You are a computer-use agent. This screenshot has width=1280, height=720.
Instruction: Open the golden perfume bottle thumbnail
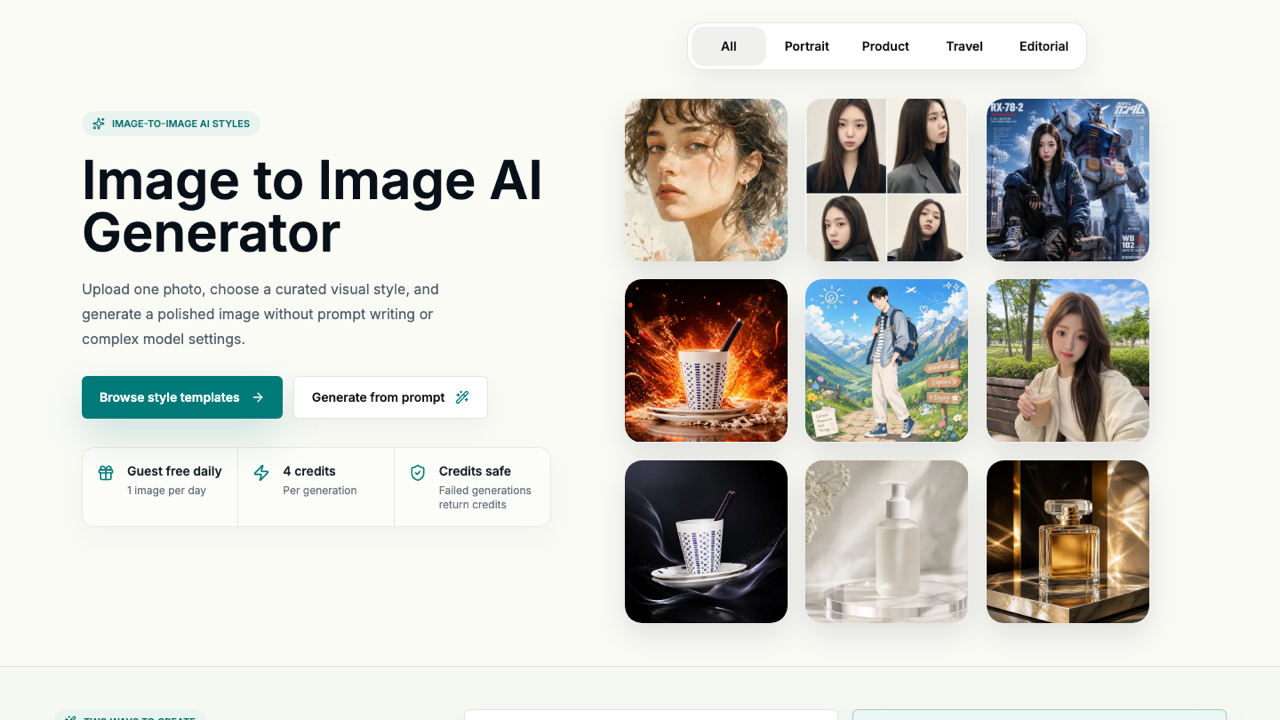1068,542
